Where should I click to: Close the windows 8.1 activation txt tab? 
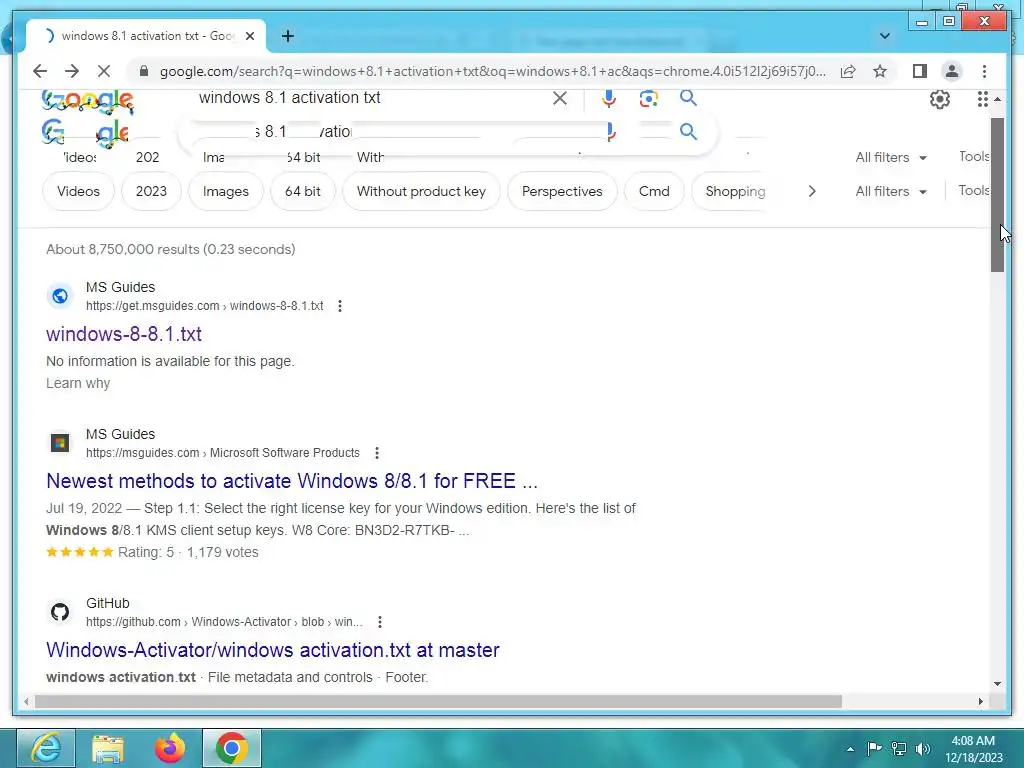tap(249, 36)
